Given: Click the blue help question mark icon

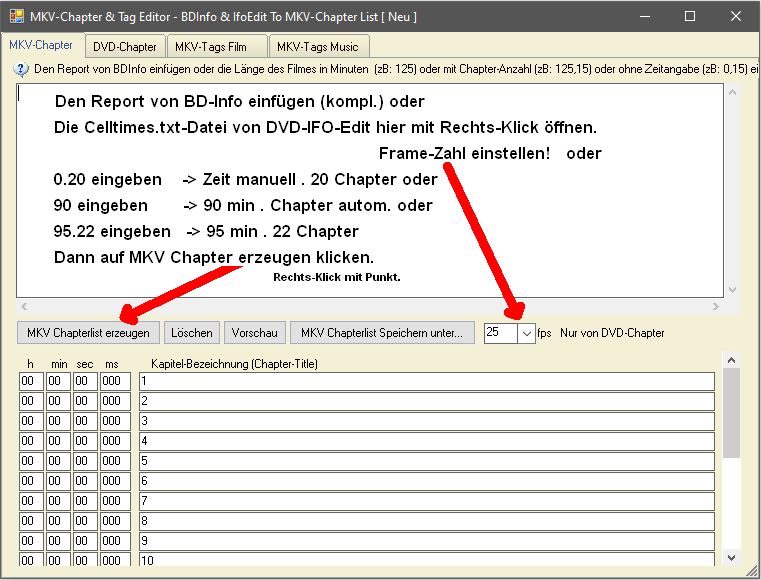Looking at the screenshot, I should pos(21,69).
